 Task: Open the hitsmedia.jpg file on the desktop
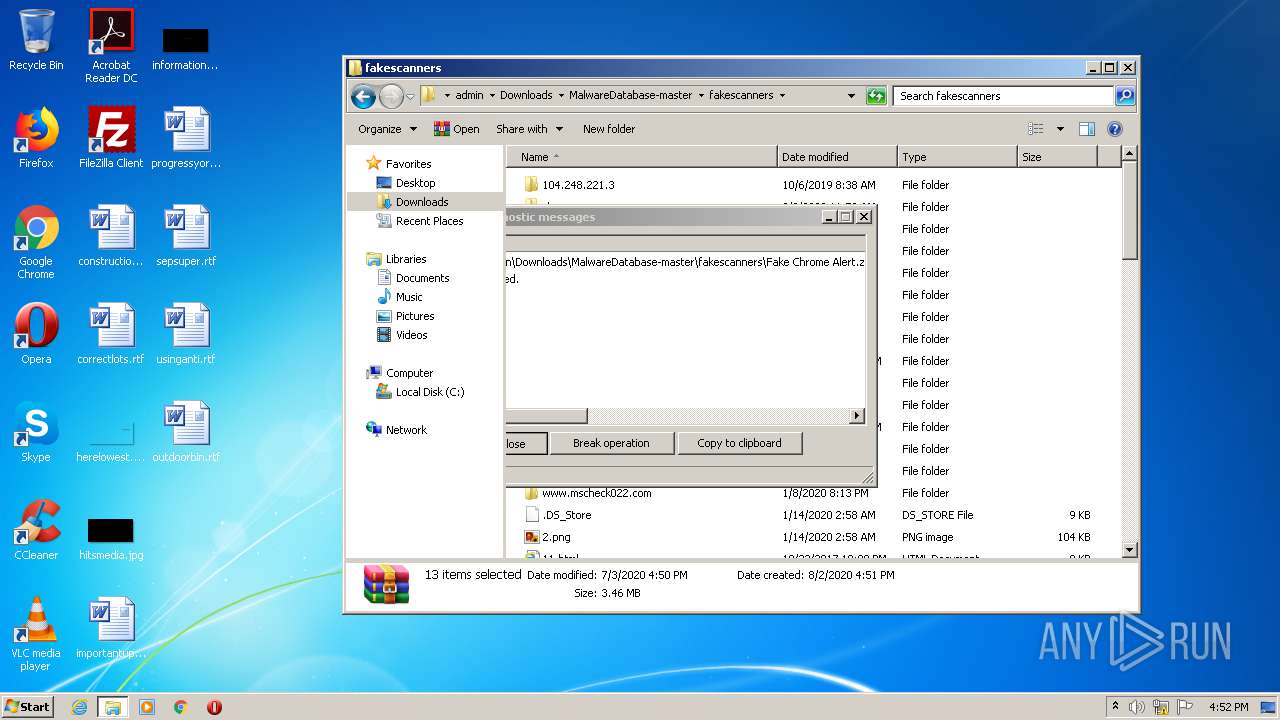click(x=111, y=538)
